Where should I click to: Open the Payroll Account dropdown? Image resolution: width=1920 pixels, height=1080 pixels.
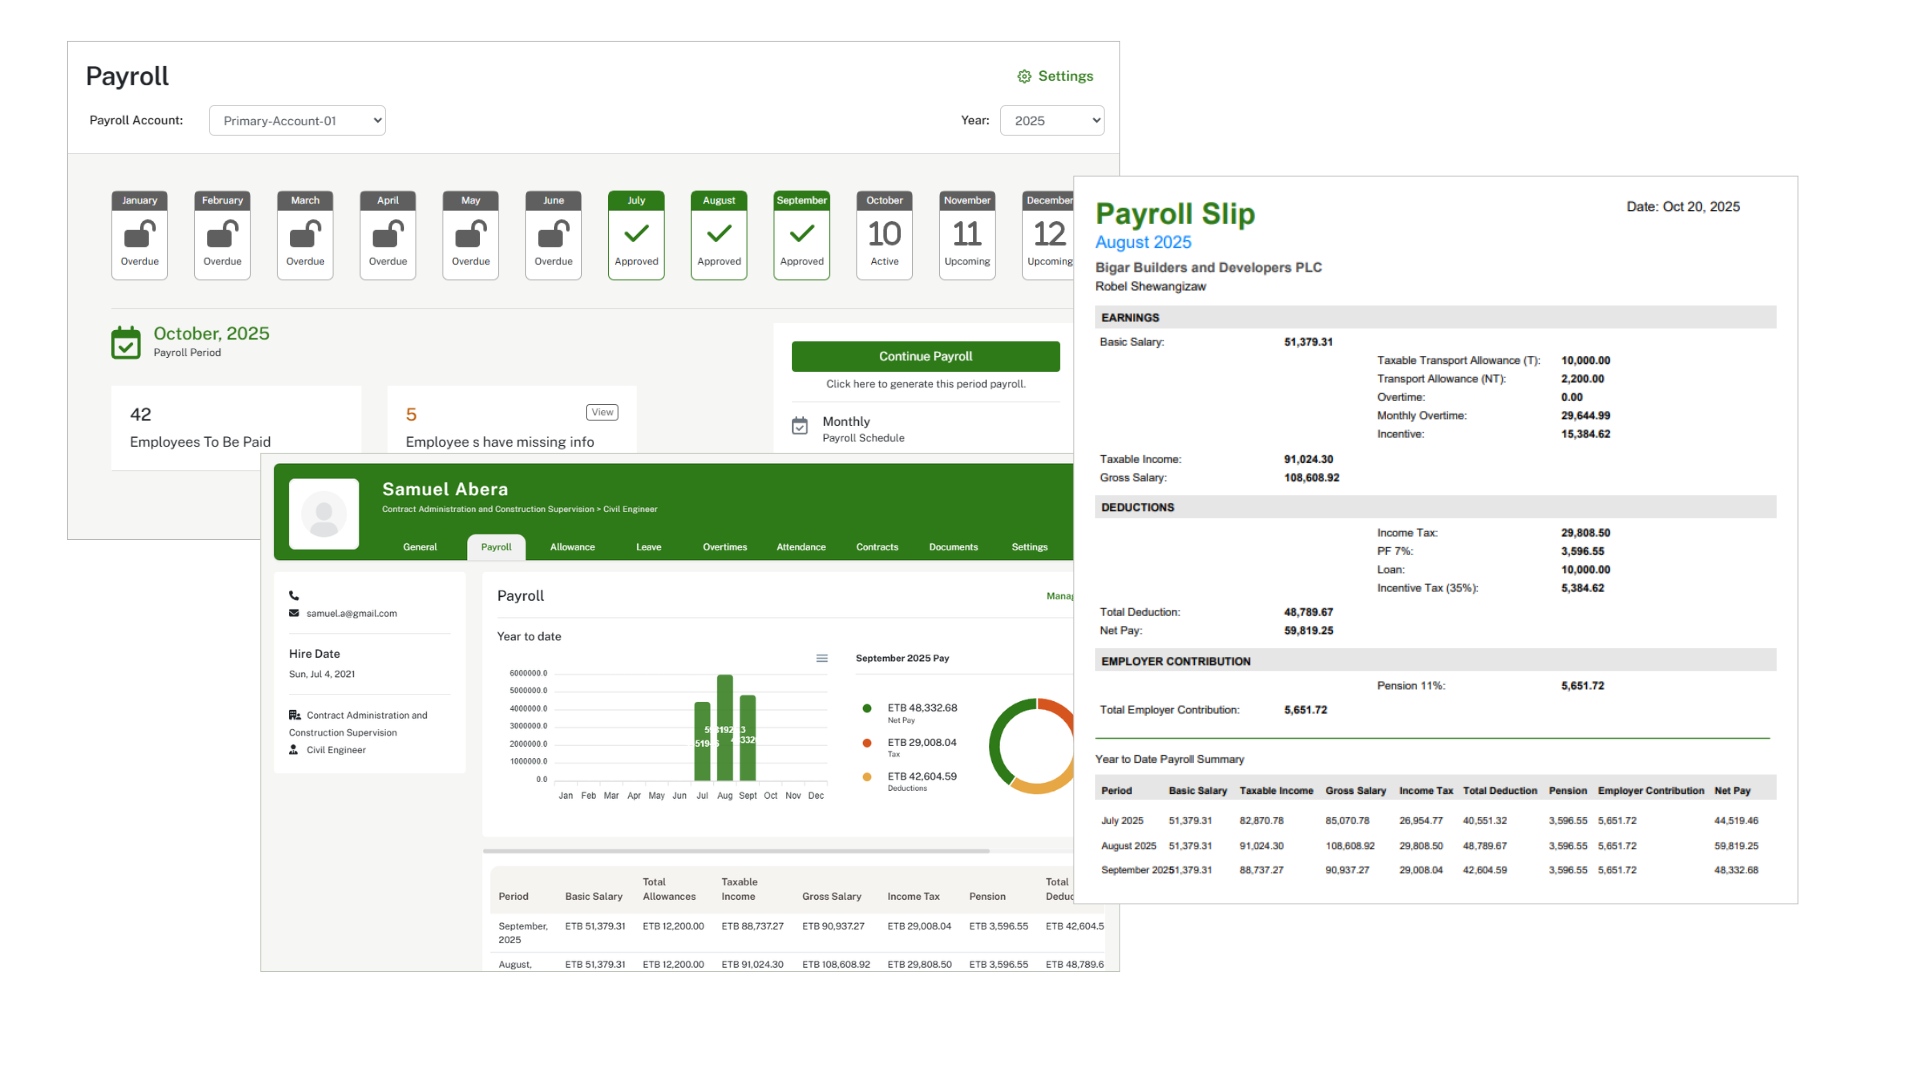297,121
